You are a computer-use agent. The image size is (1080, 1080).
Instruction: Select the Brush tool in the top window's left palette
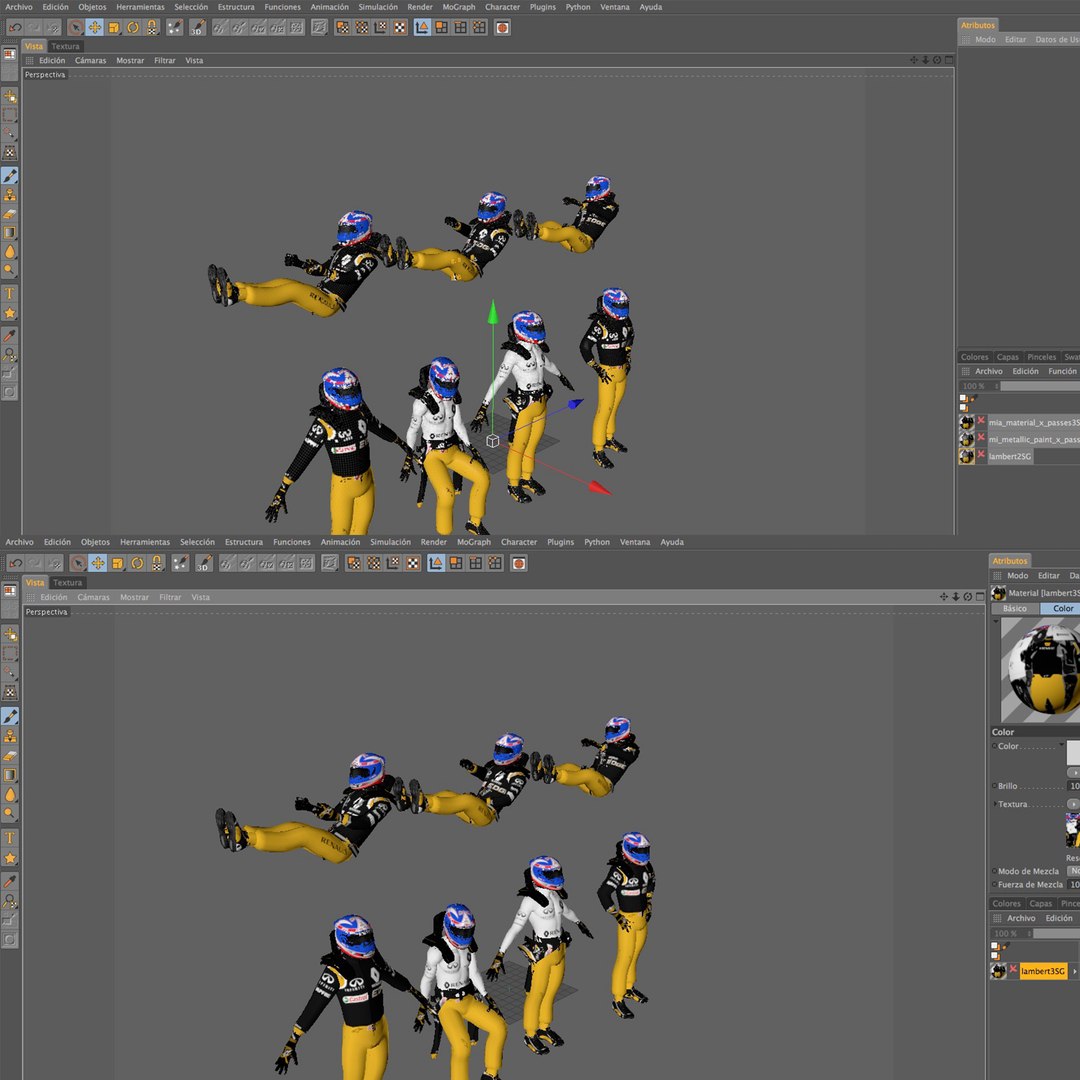coord(10,176)
